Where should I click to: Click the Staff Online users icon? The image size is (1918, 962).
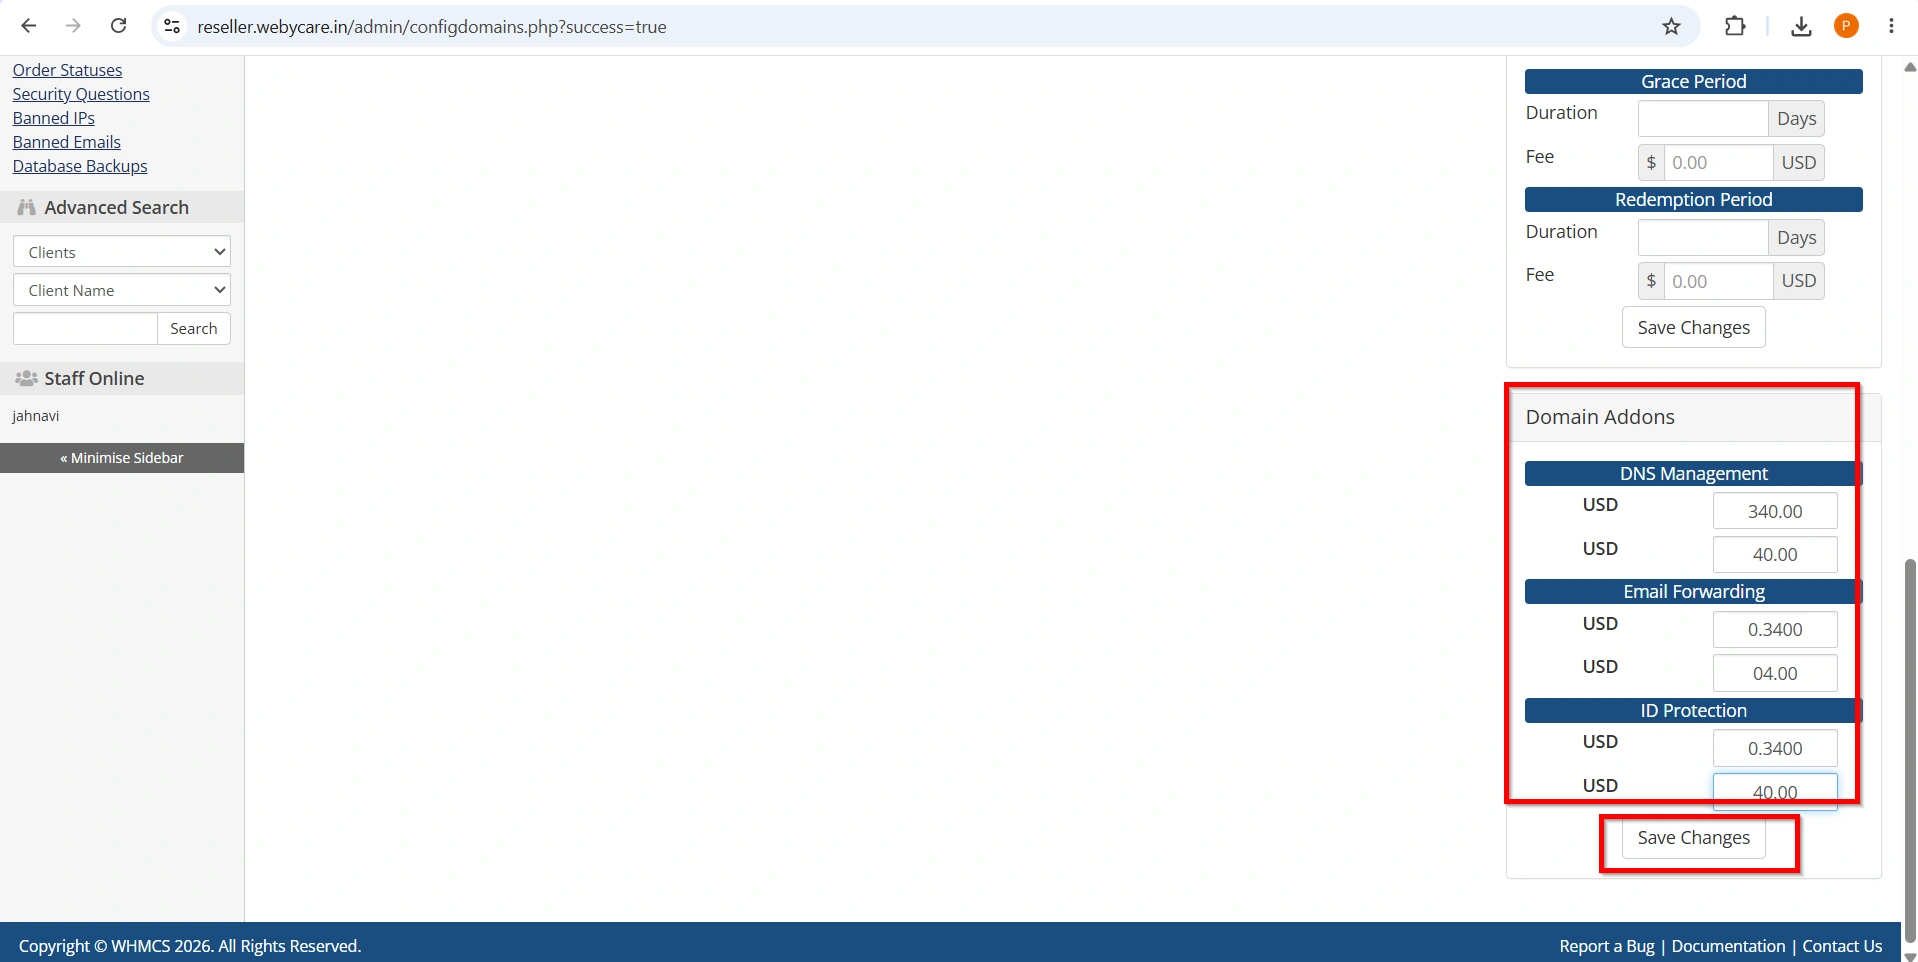tap(26, 378)
